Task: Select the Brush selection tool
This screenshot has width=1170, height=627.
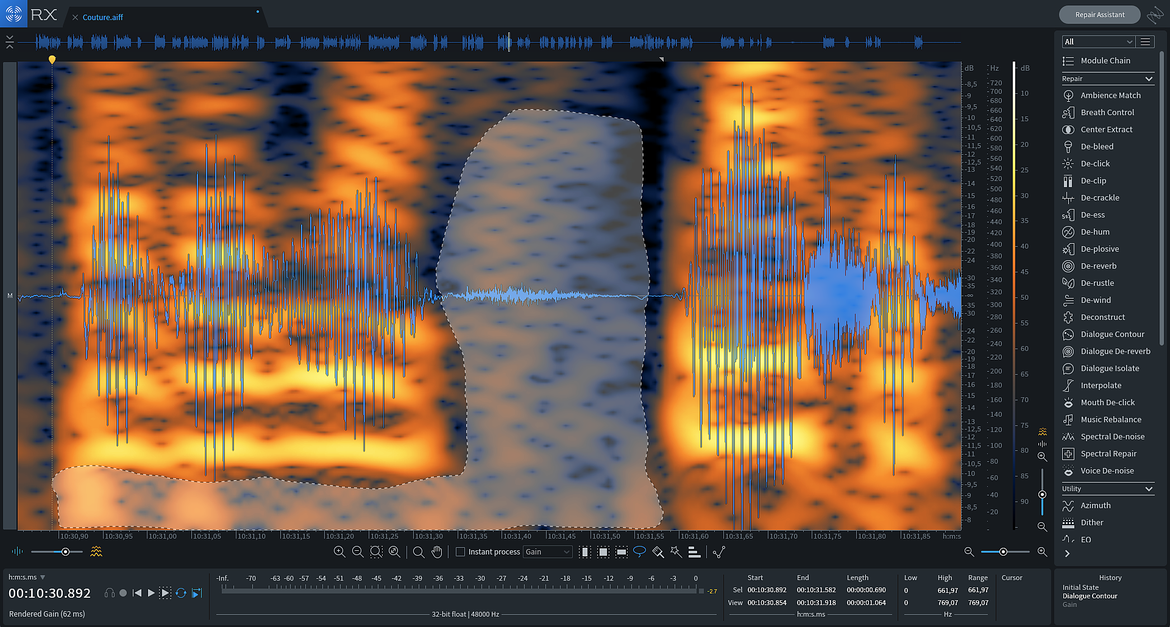Action: point(658,552)
